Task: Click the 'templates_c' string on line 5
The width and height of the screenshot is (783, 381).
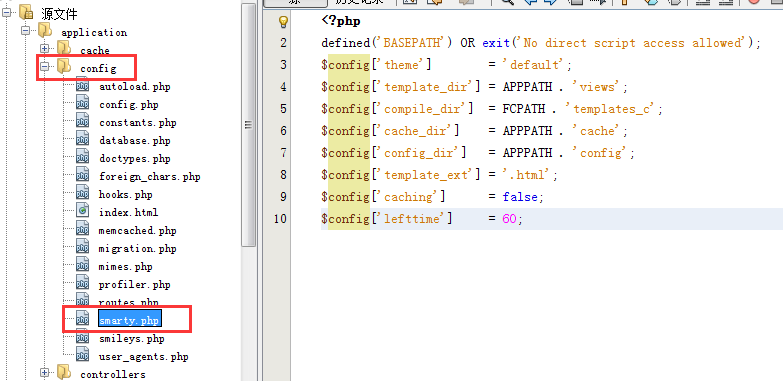Action: 613,109
